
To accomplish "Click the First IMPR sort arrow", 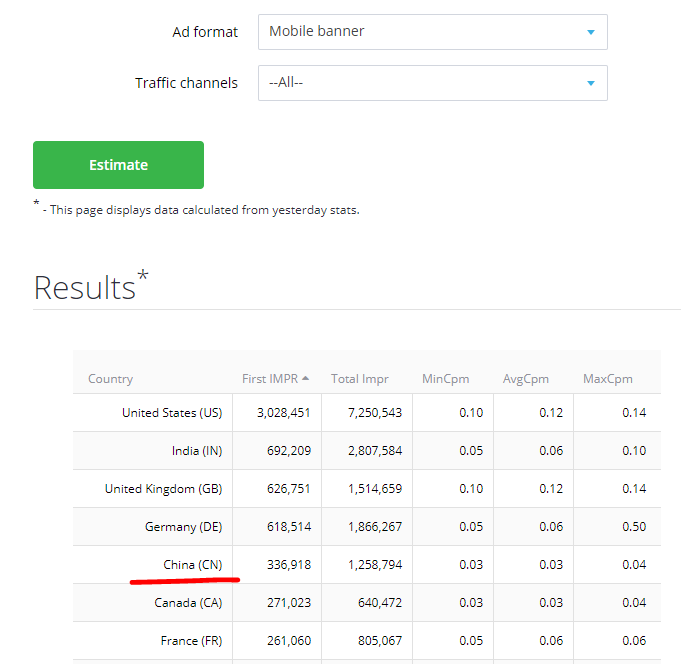I will click(x=305, y=378).
